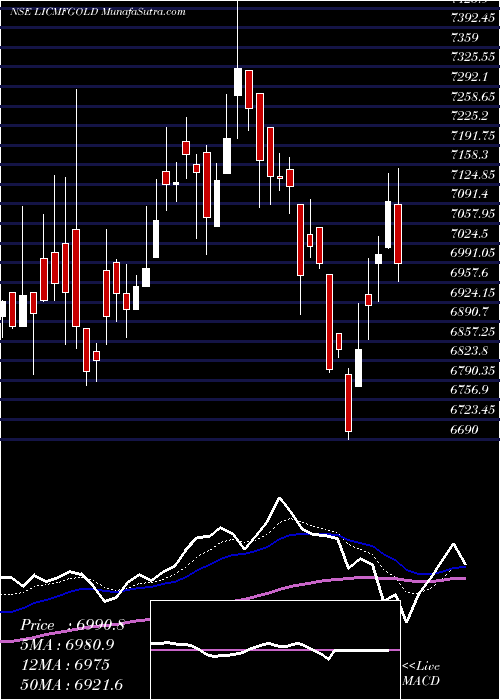The height and width of the screenshot is (700, 500).
Task: Select the 7392.45 price axis label
Action: (x=473, y=18)
